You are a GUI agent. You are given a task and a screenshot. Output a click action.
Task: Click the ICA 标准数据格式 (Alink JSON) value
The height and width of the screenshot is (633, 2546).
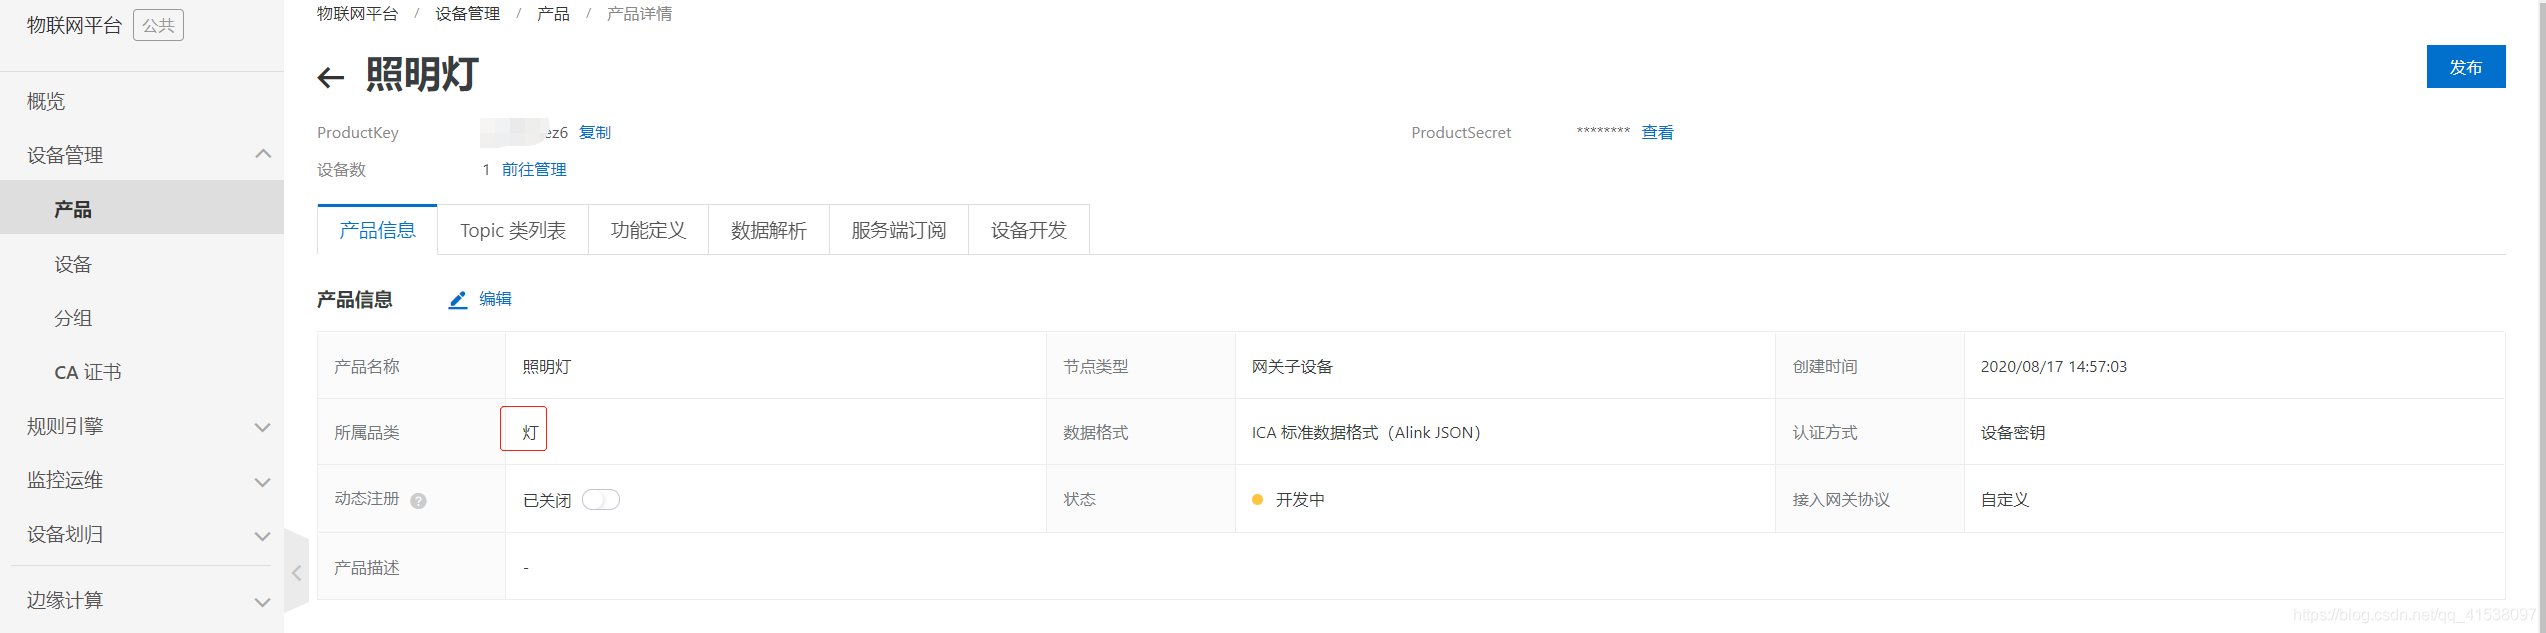(x=1366, y=433)
